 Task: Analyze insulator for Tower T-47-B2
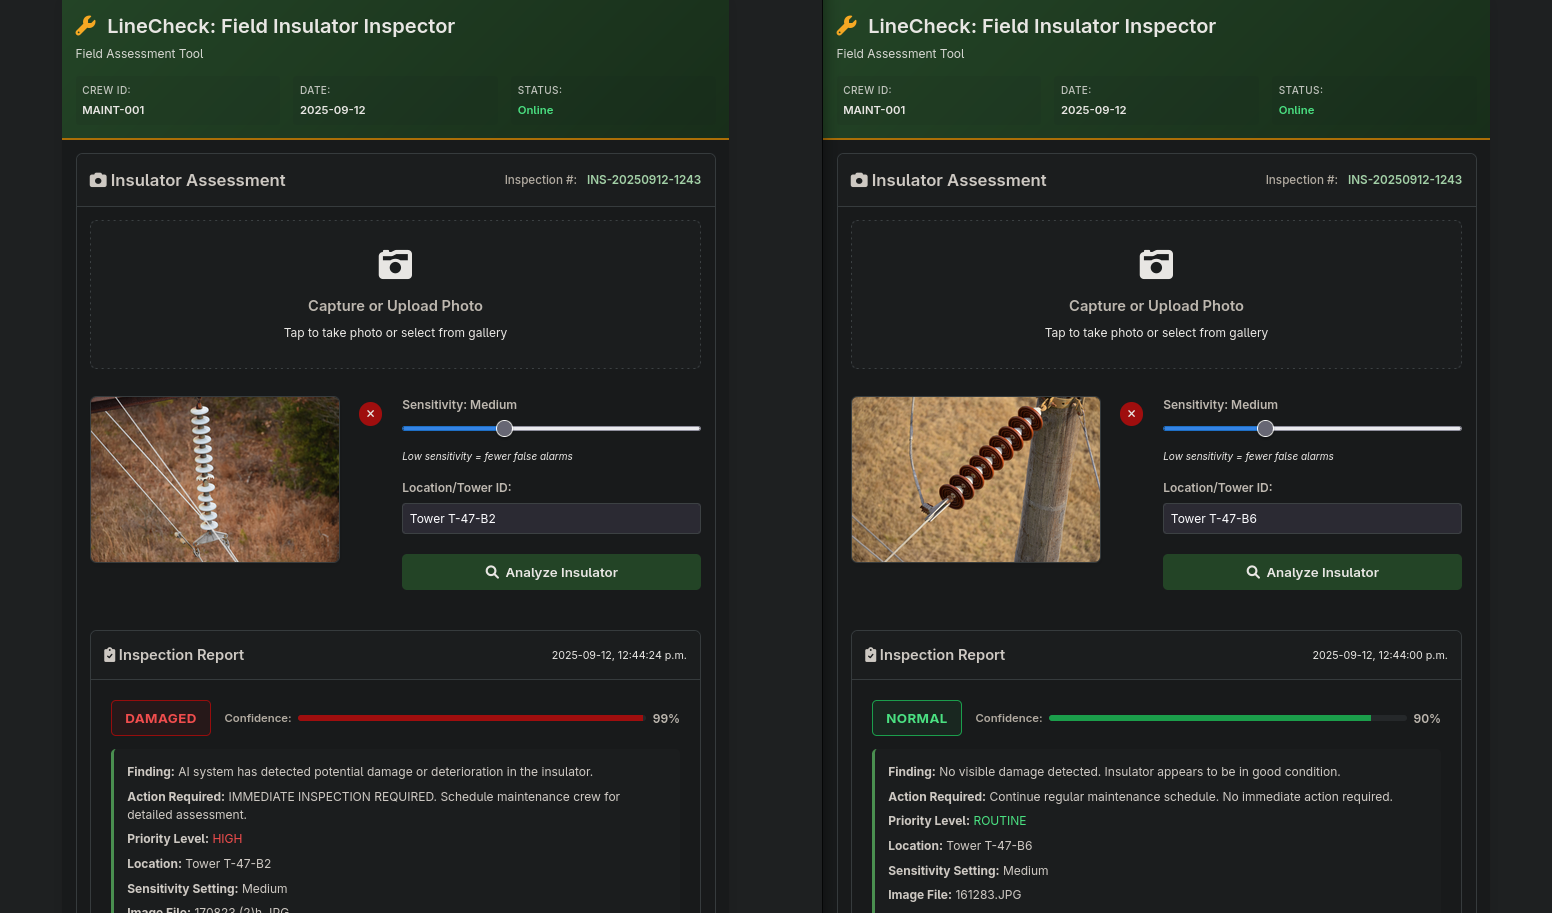point(551,572)
